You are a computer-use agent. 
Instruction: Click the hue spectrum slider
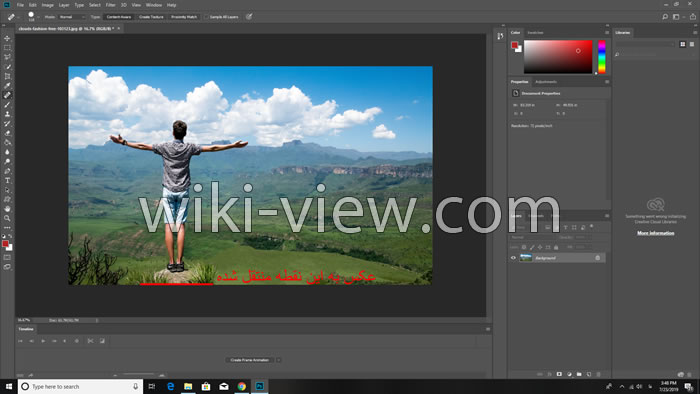602,57
